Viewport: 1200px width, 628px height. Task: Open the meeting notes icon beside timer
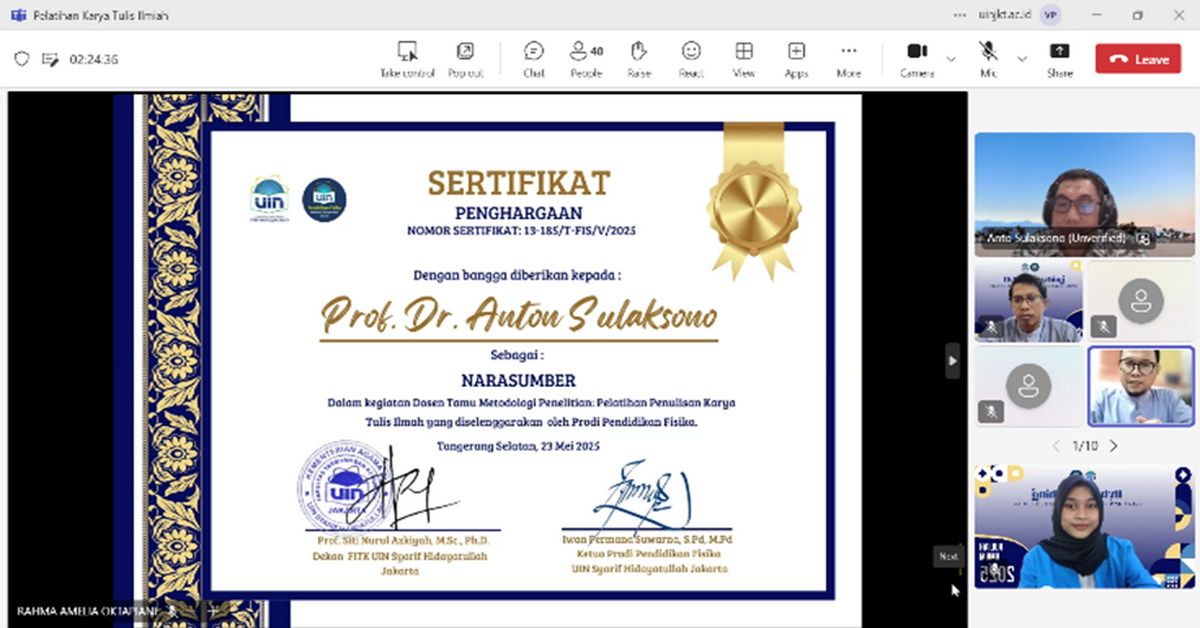pyautogui.click(x=50, y=59)
